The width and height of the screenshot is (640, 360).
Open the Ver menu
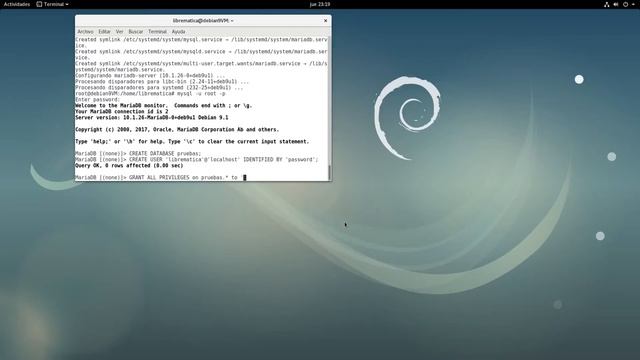pyautogui.click(x=119, y=31)
